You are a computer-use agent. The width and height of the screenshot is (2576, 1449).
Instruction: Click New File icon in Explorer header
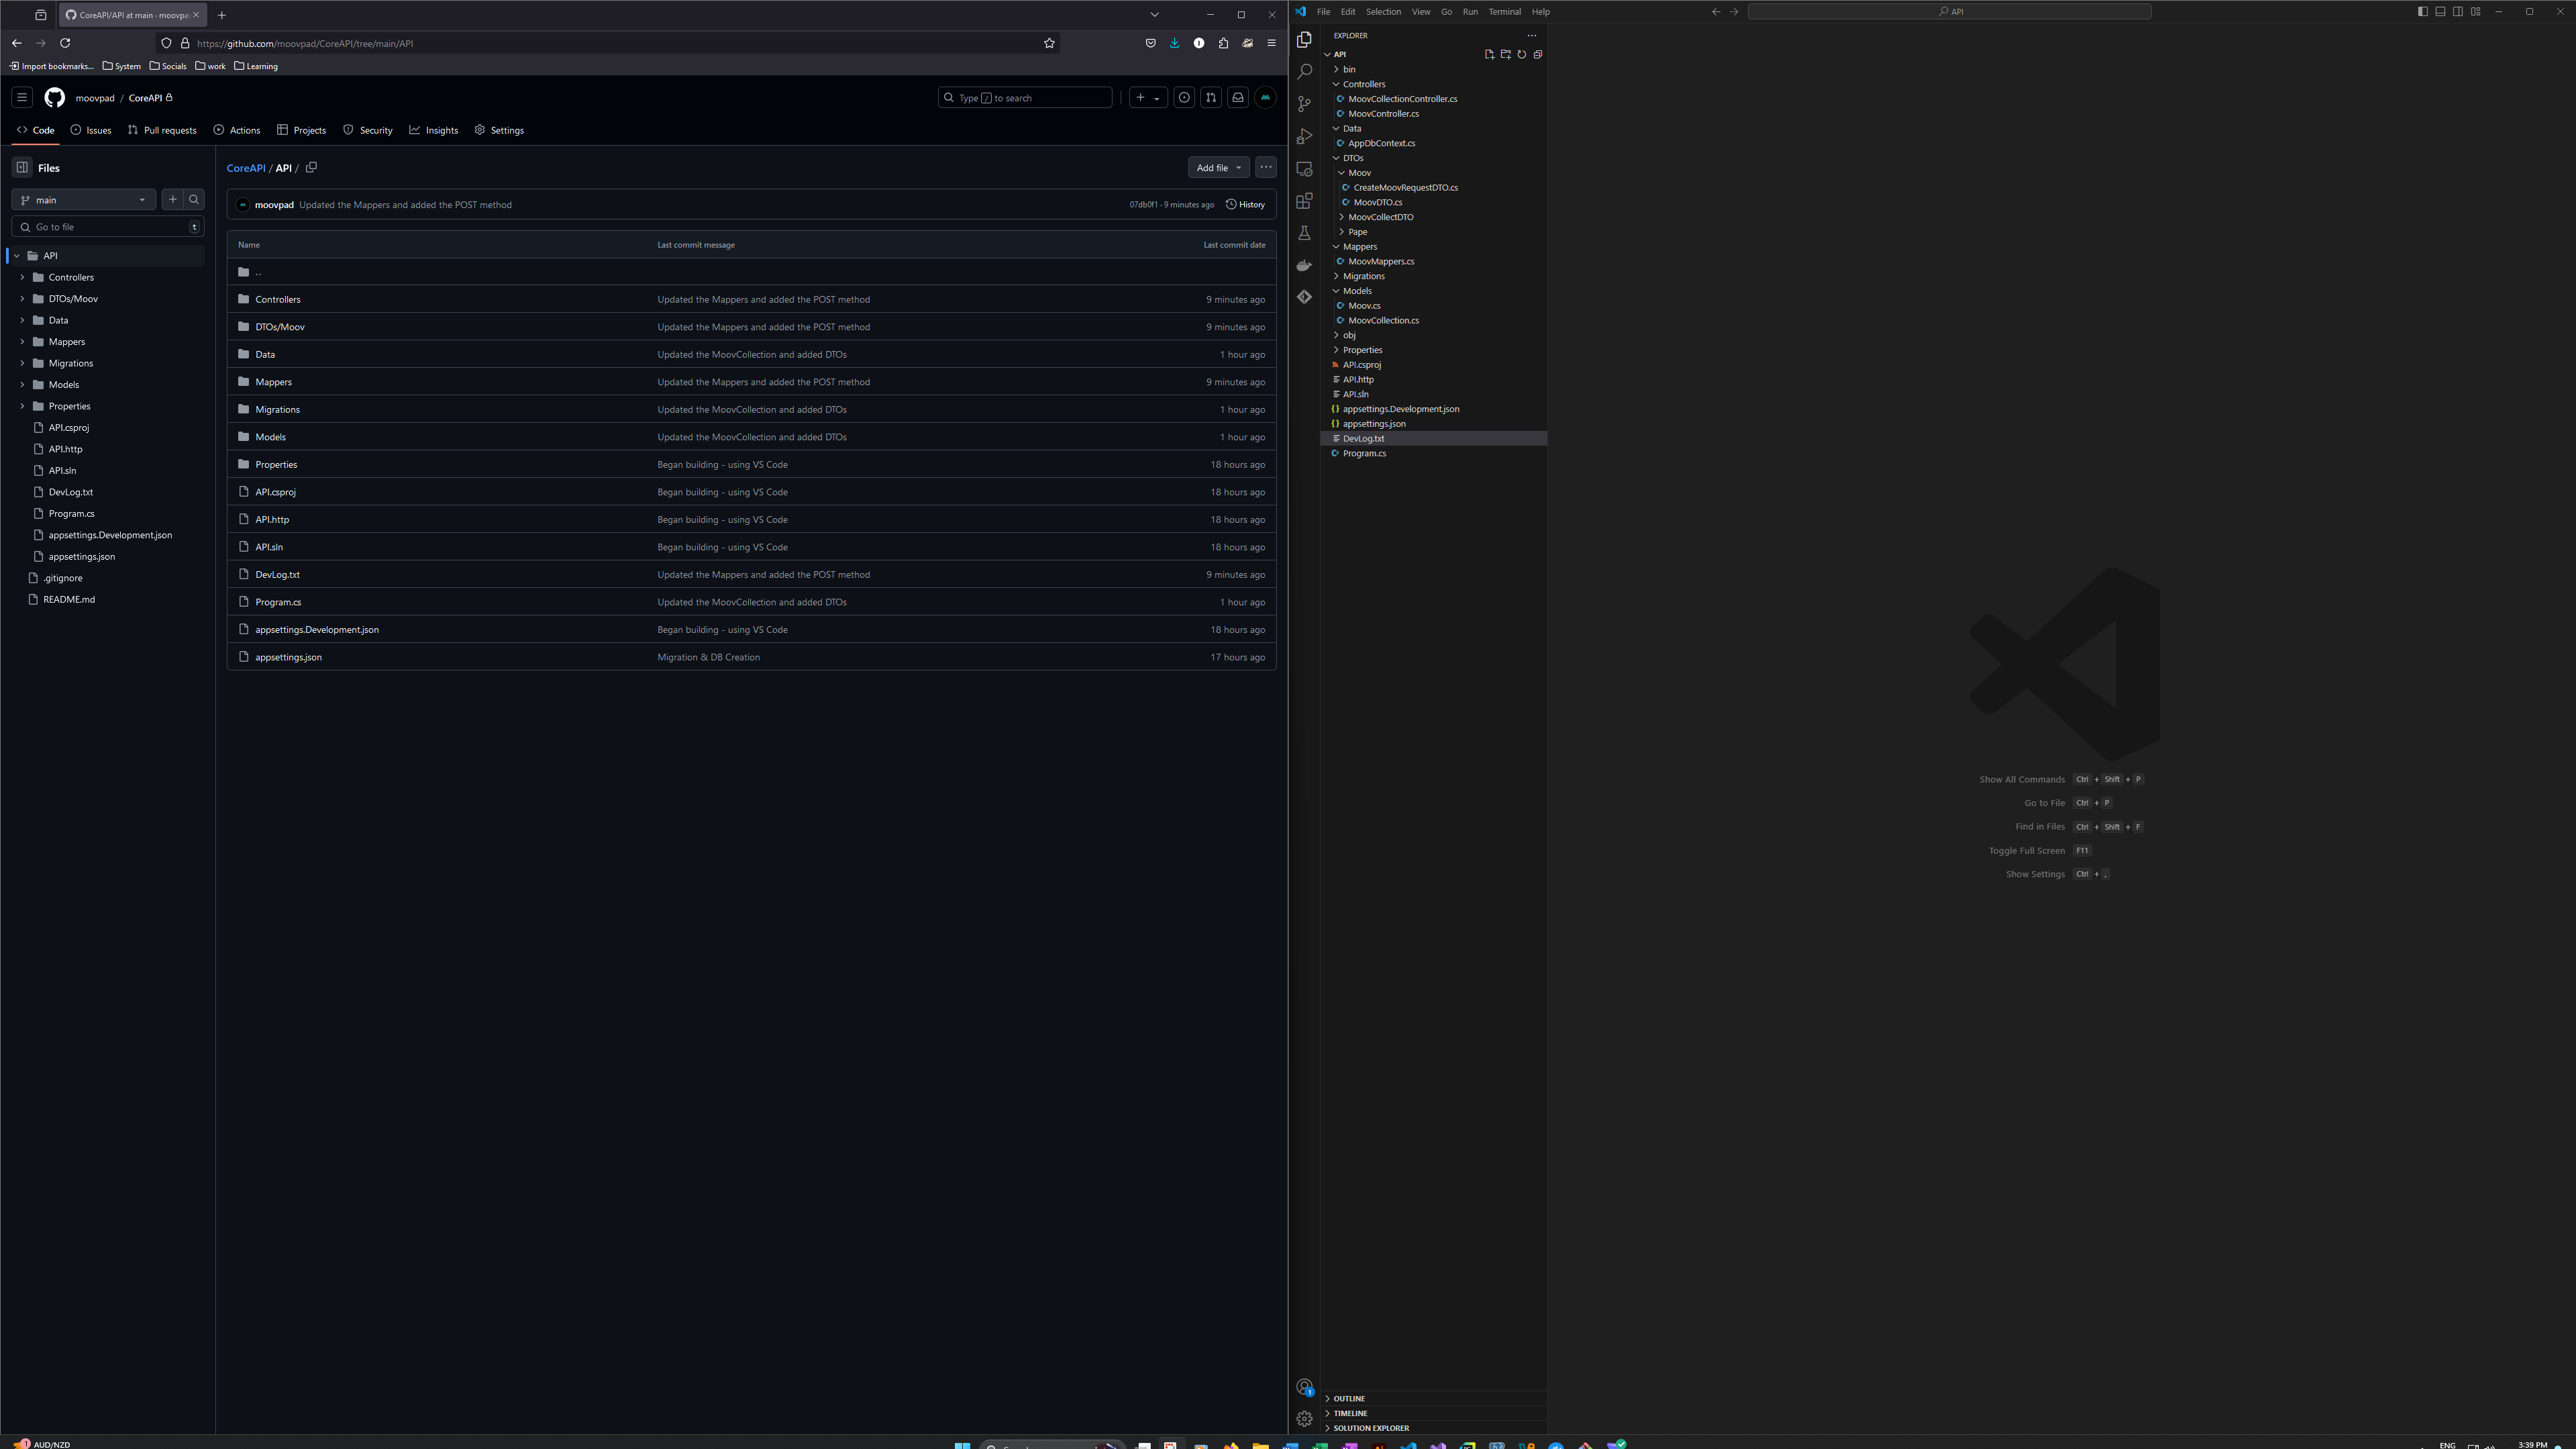click(1489, 55)
